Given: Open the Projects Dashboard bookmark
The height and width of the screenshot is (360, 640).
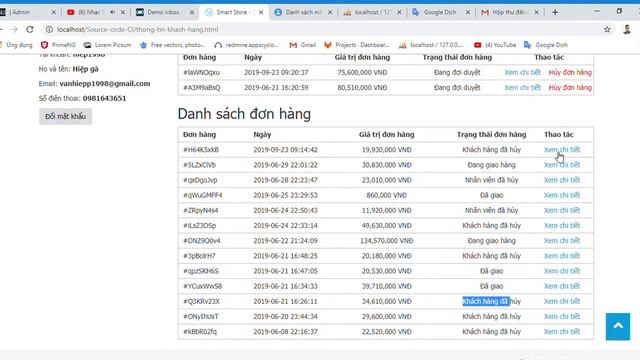Looking at the screenshot, I should 356,45.
